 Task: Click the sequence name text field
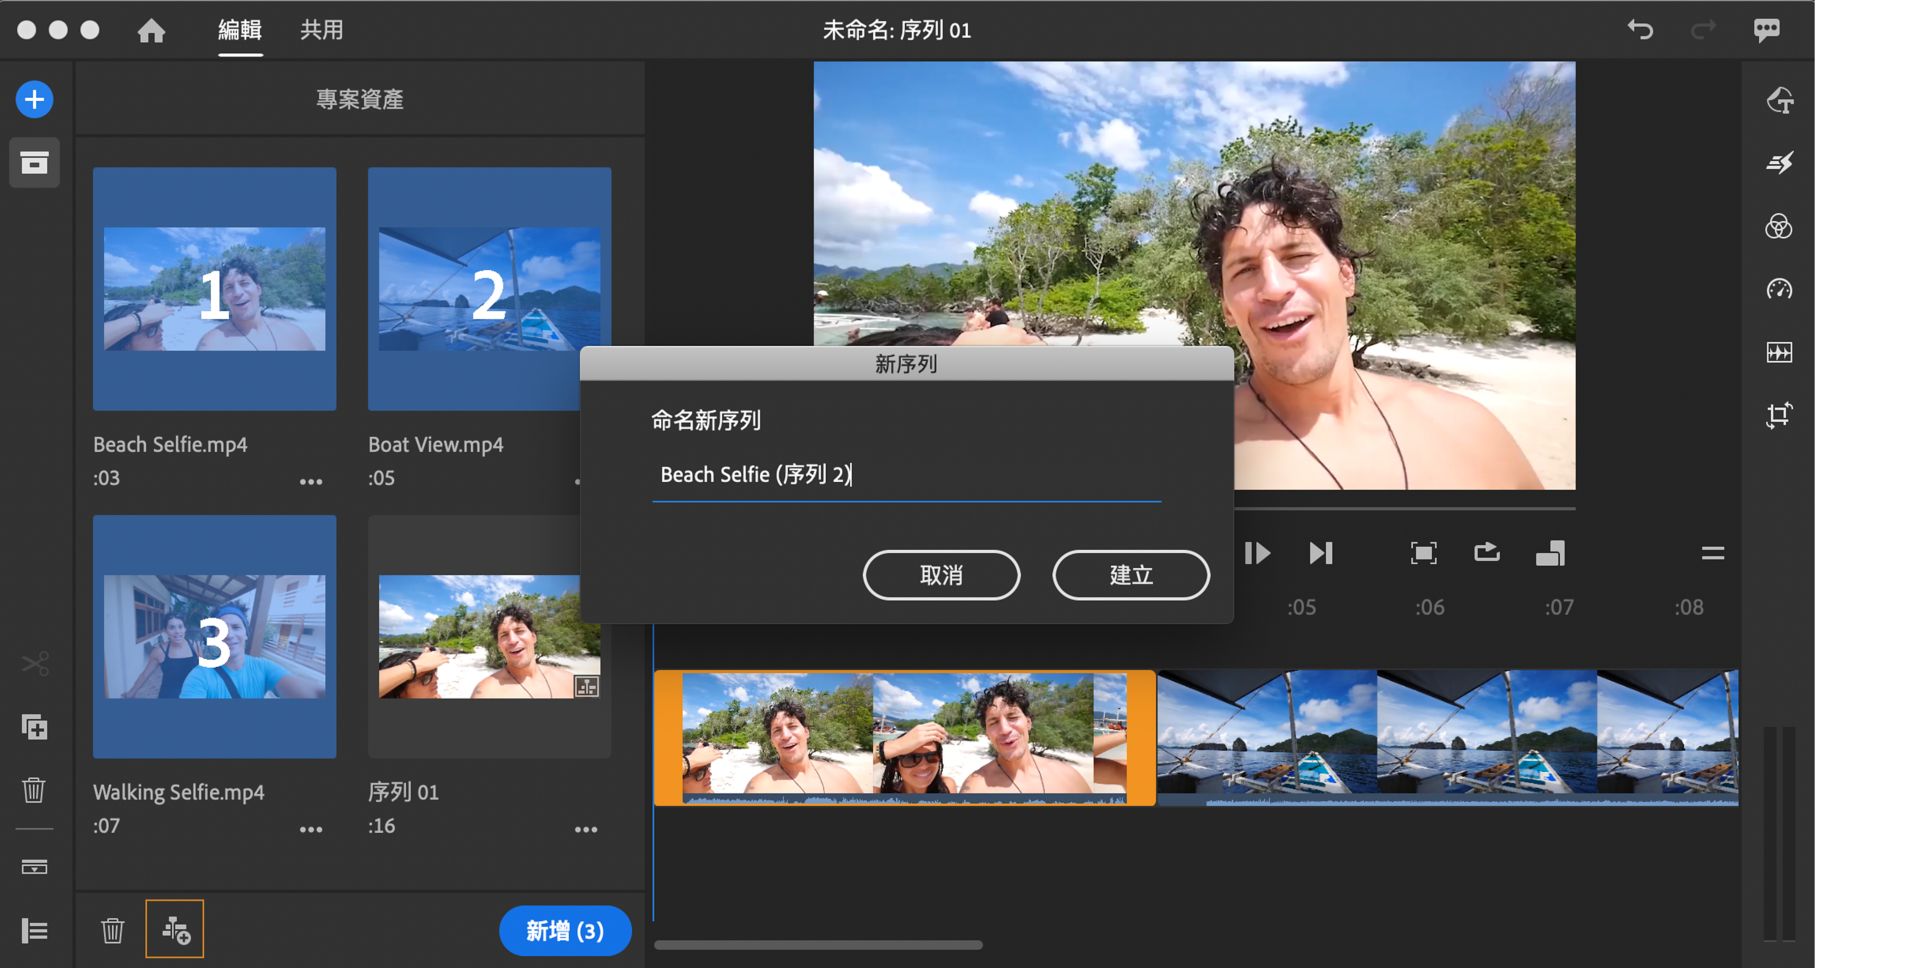pyautogui.click(x=905, y=475)
